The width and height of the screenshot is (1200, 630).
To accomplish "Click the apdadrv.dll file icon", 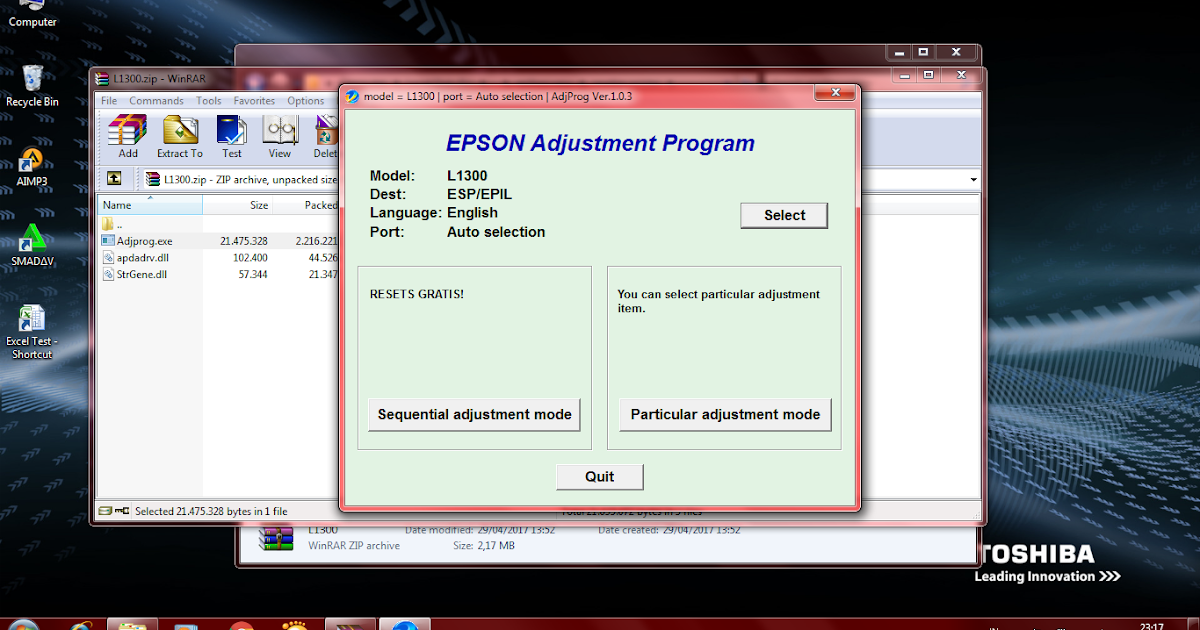I will pyautogui.click(x=109, y=257).
